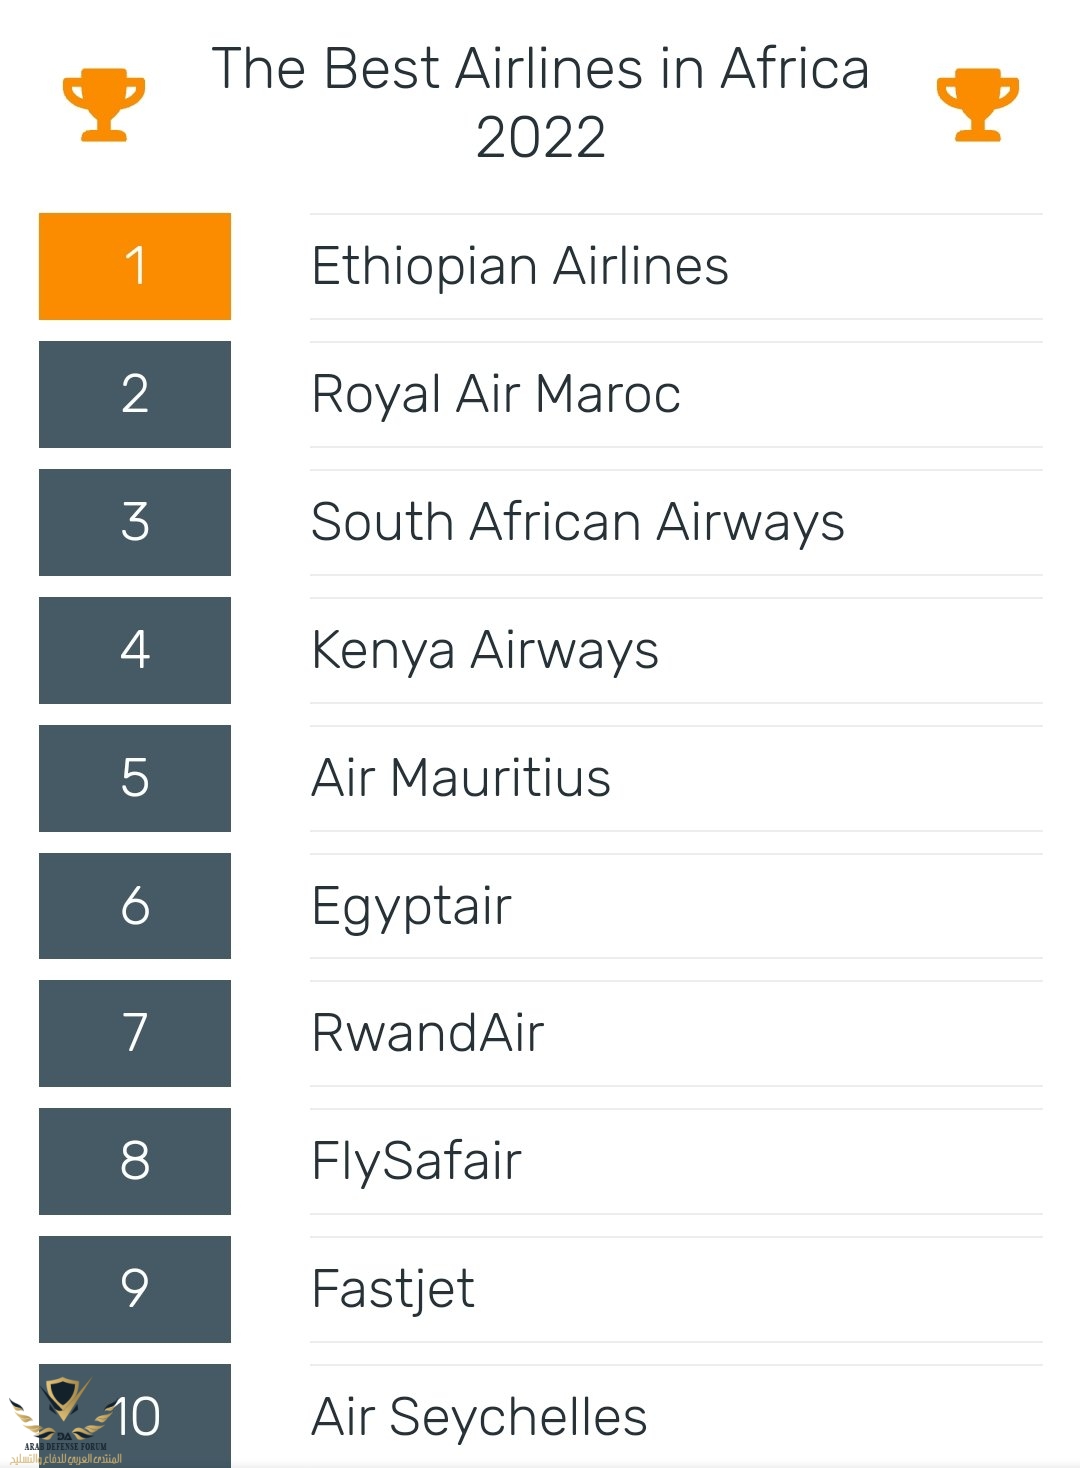
Task: Select Royal Air Maroc in the list
Action: (x=496, y=394)
